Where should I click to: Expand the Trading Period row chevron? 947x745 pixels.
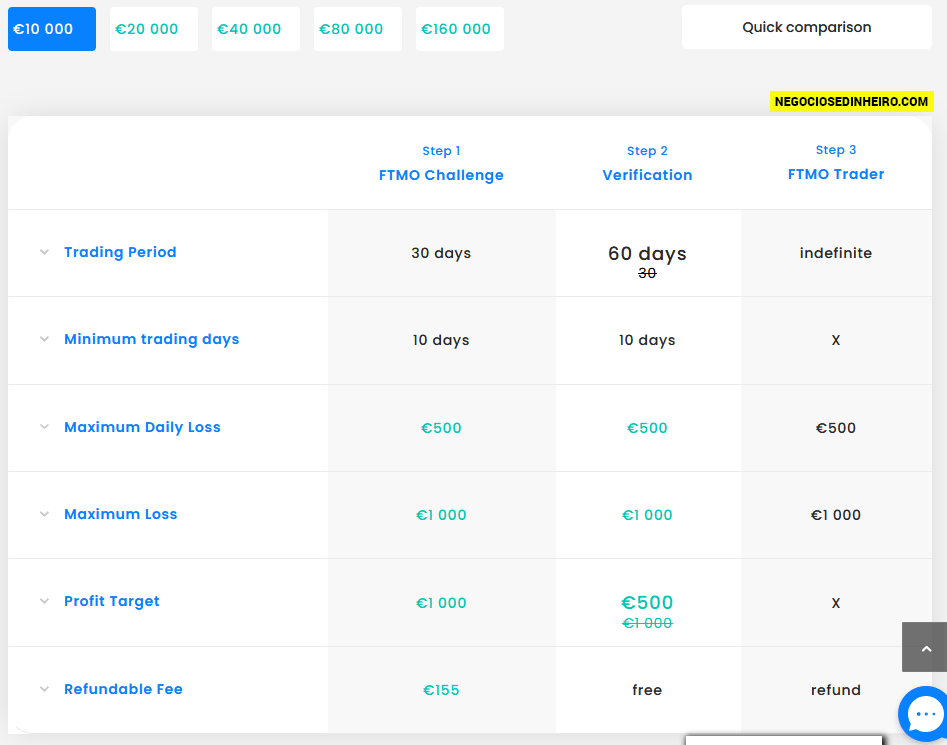[44, 252]
